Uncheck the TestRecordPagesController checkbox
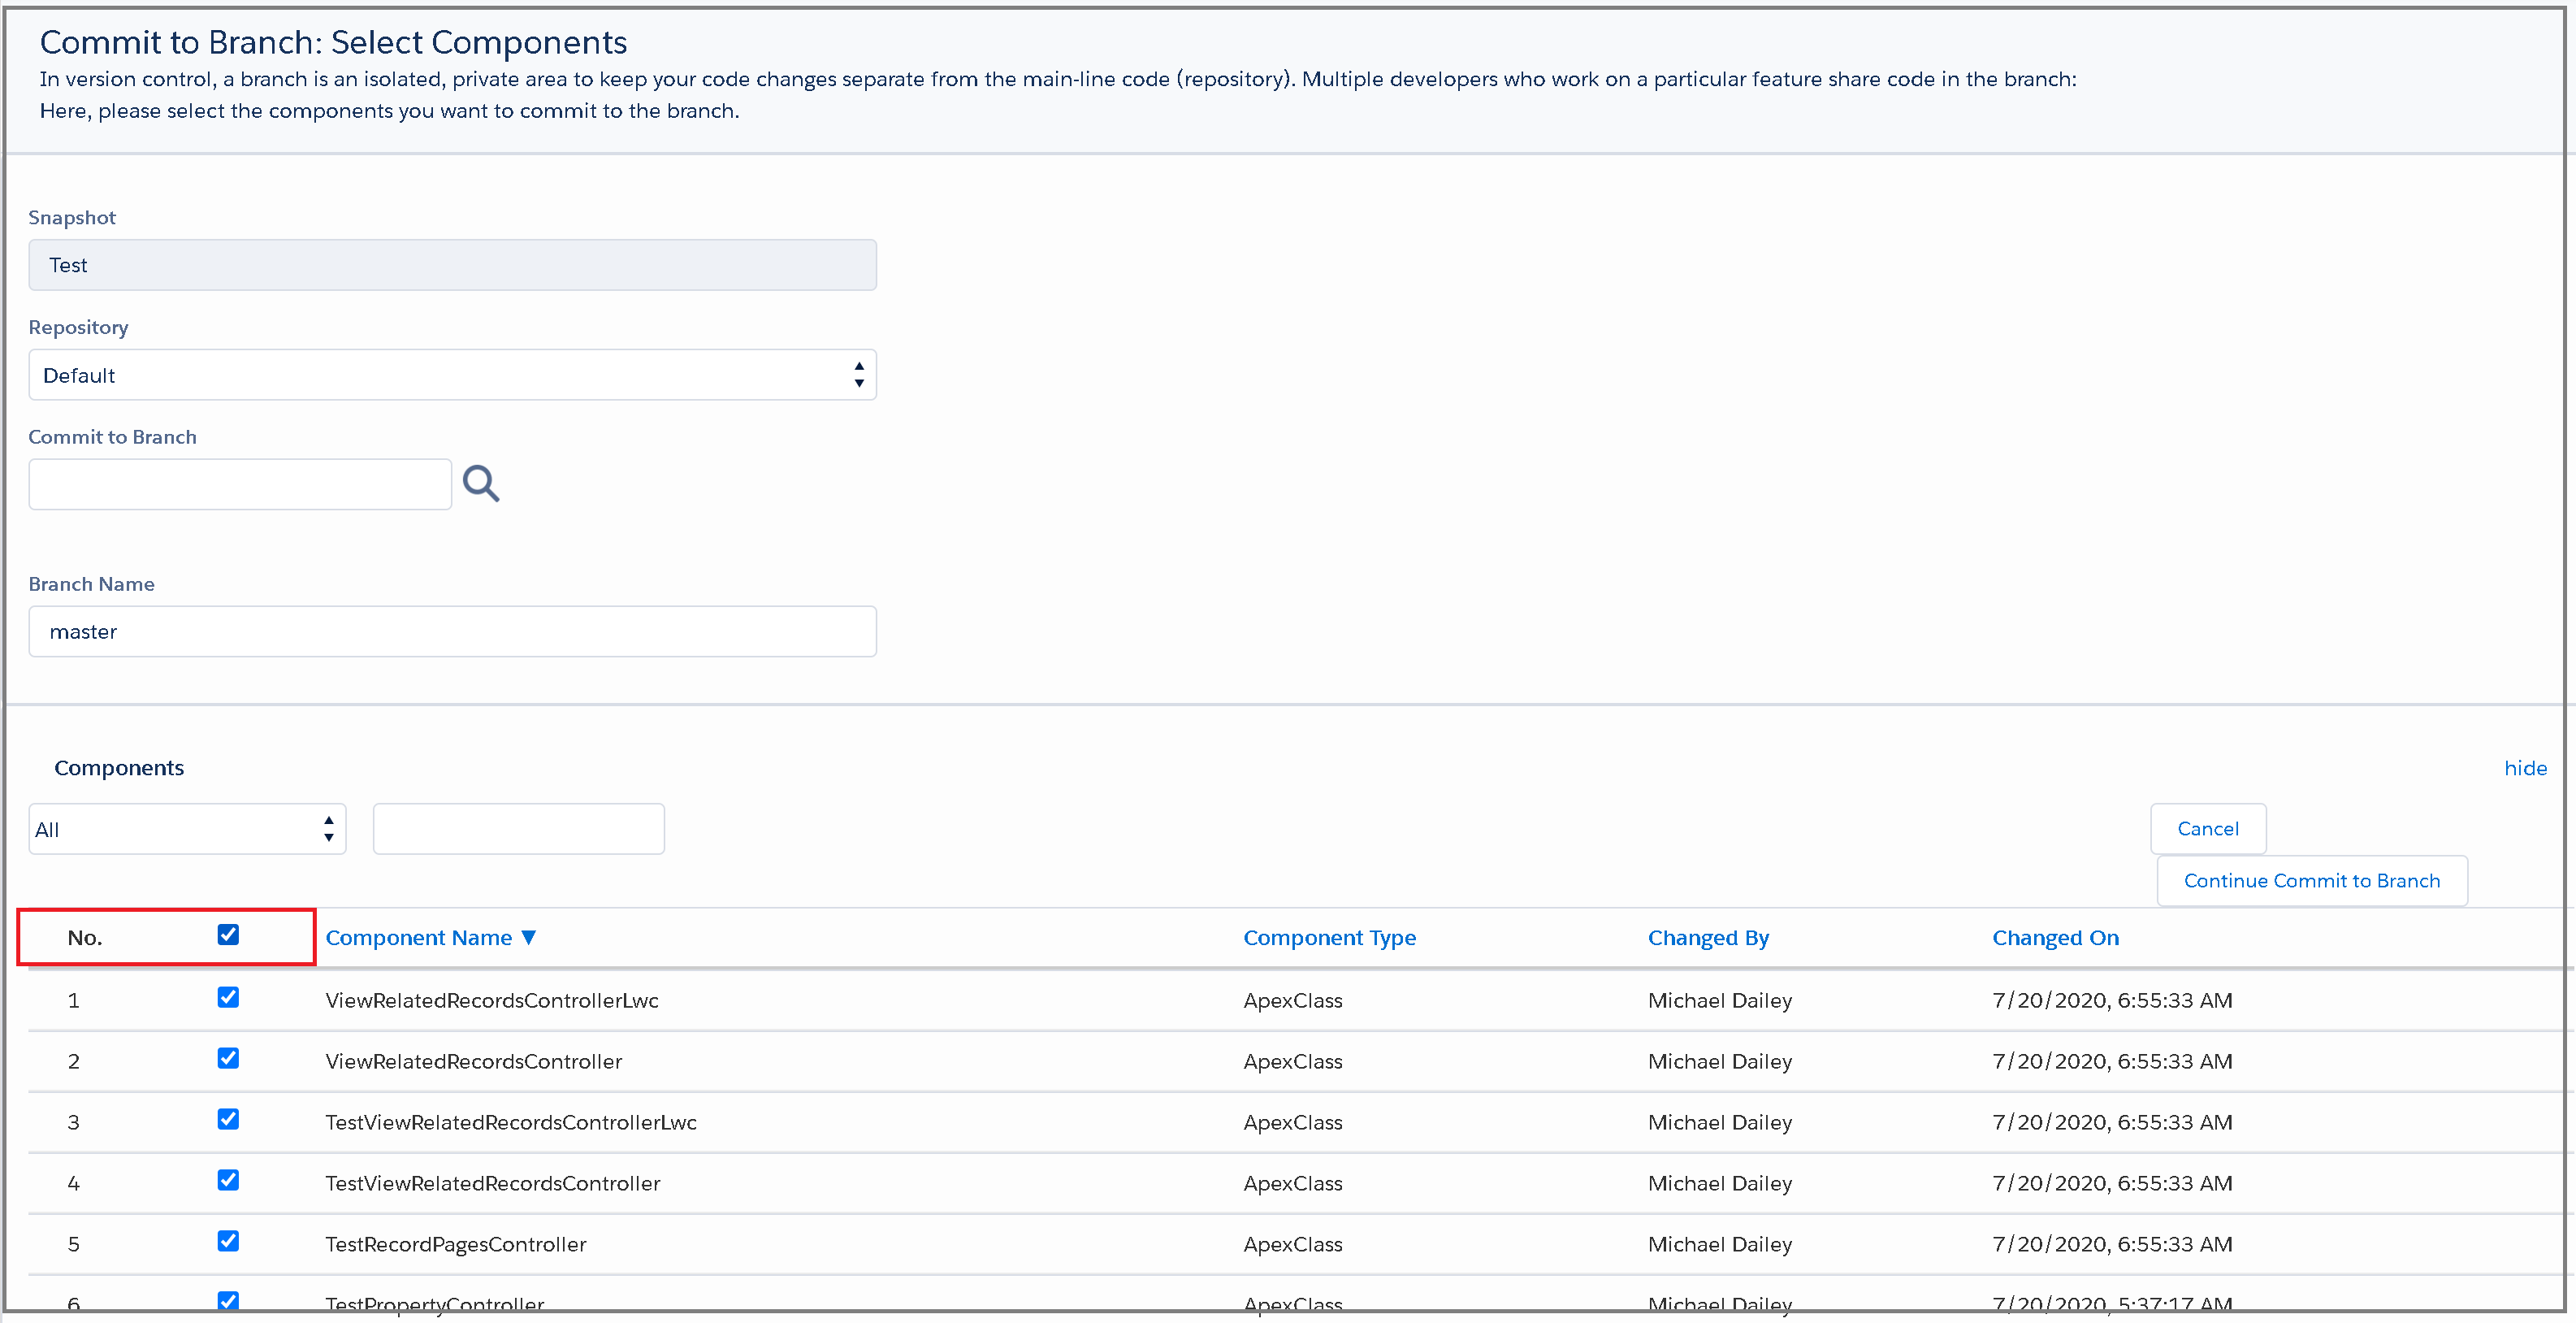Image resolution: width=2576 pixels, height=1323 pixels. (x=228, y=1241)
